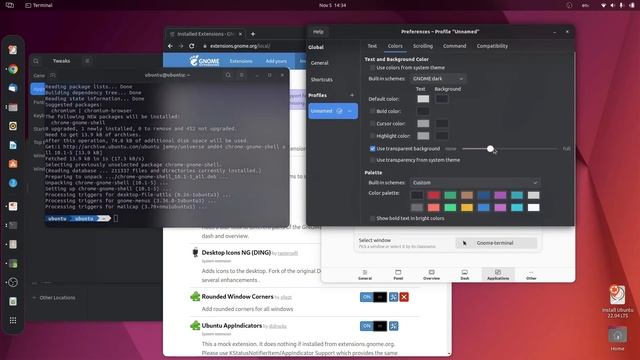Enable Use colors from system theme
This screenshot has width=640, height=360.
(x=372, y=68)
